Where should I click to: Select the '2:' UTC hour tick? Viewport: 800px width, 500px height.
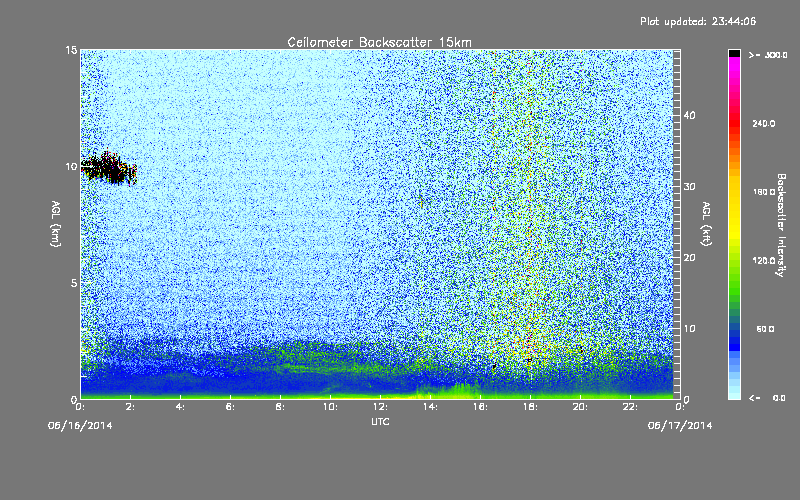[x=131, y=407]
